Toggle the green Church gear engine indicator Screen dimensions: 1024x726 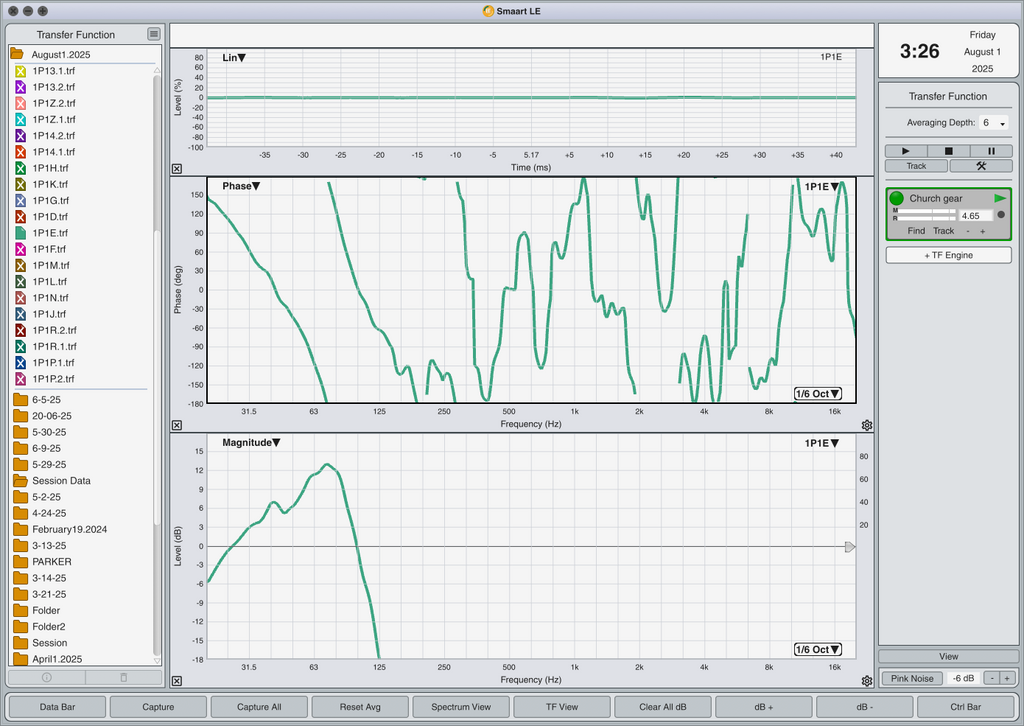tap(897, 198)
